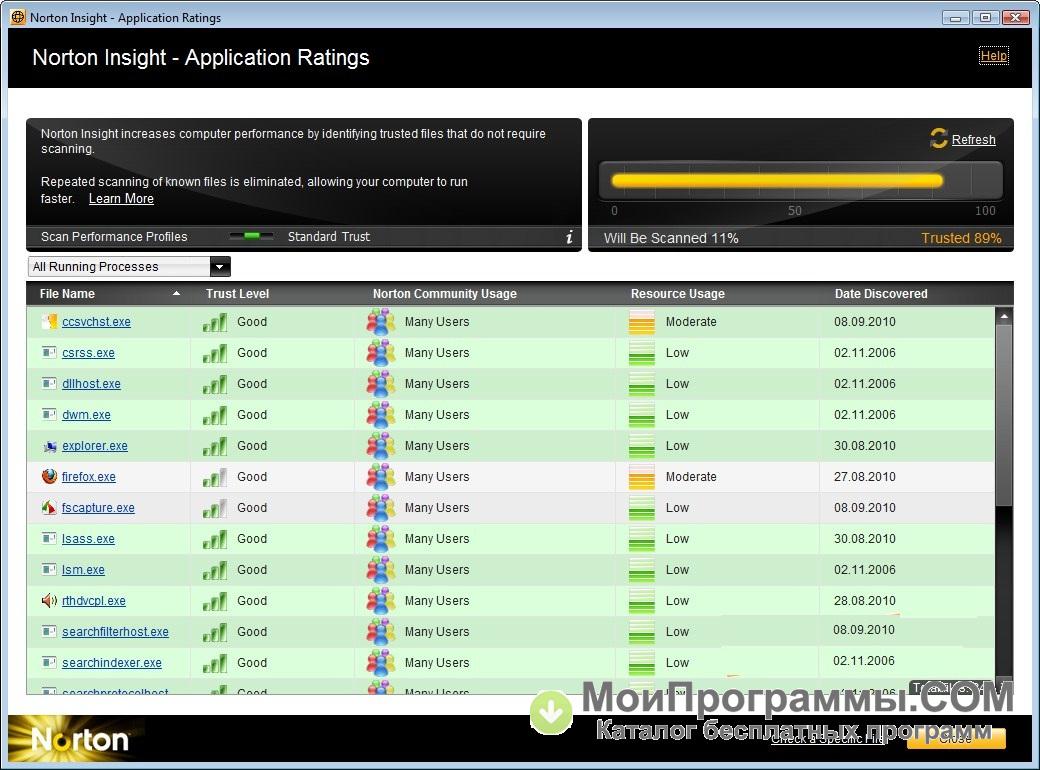Click the rthdvcpl.exe speaker icon
This screenshot has height=770, width=1040.
pos(49,600)
